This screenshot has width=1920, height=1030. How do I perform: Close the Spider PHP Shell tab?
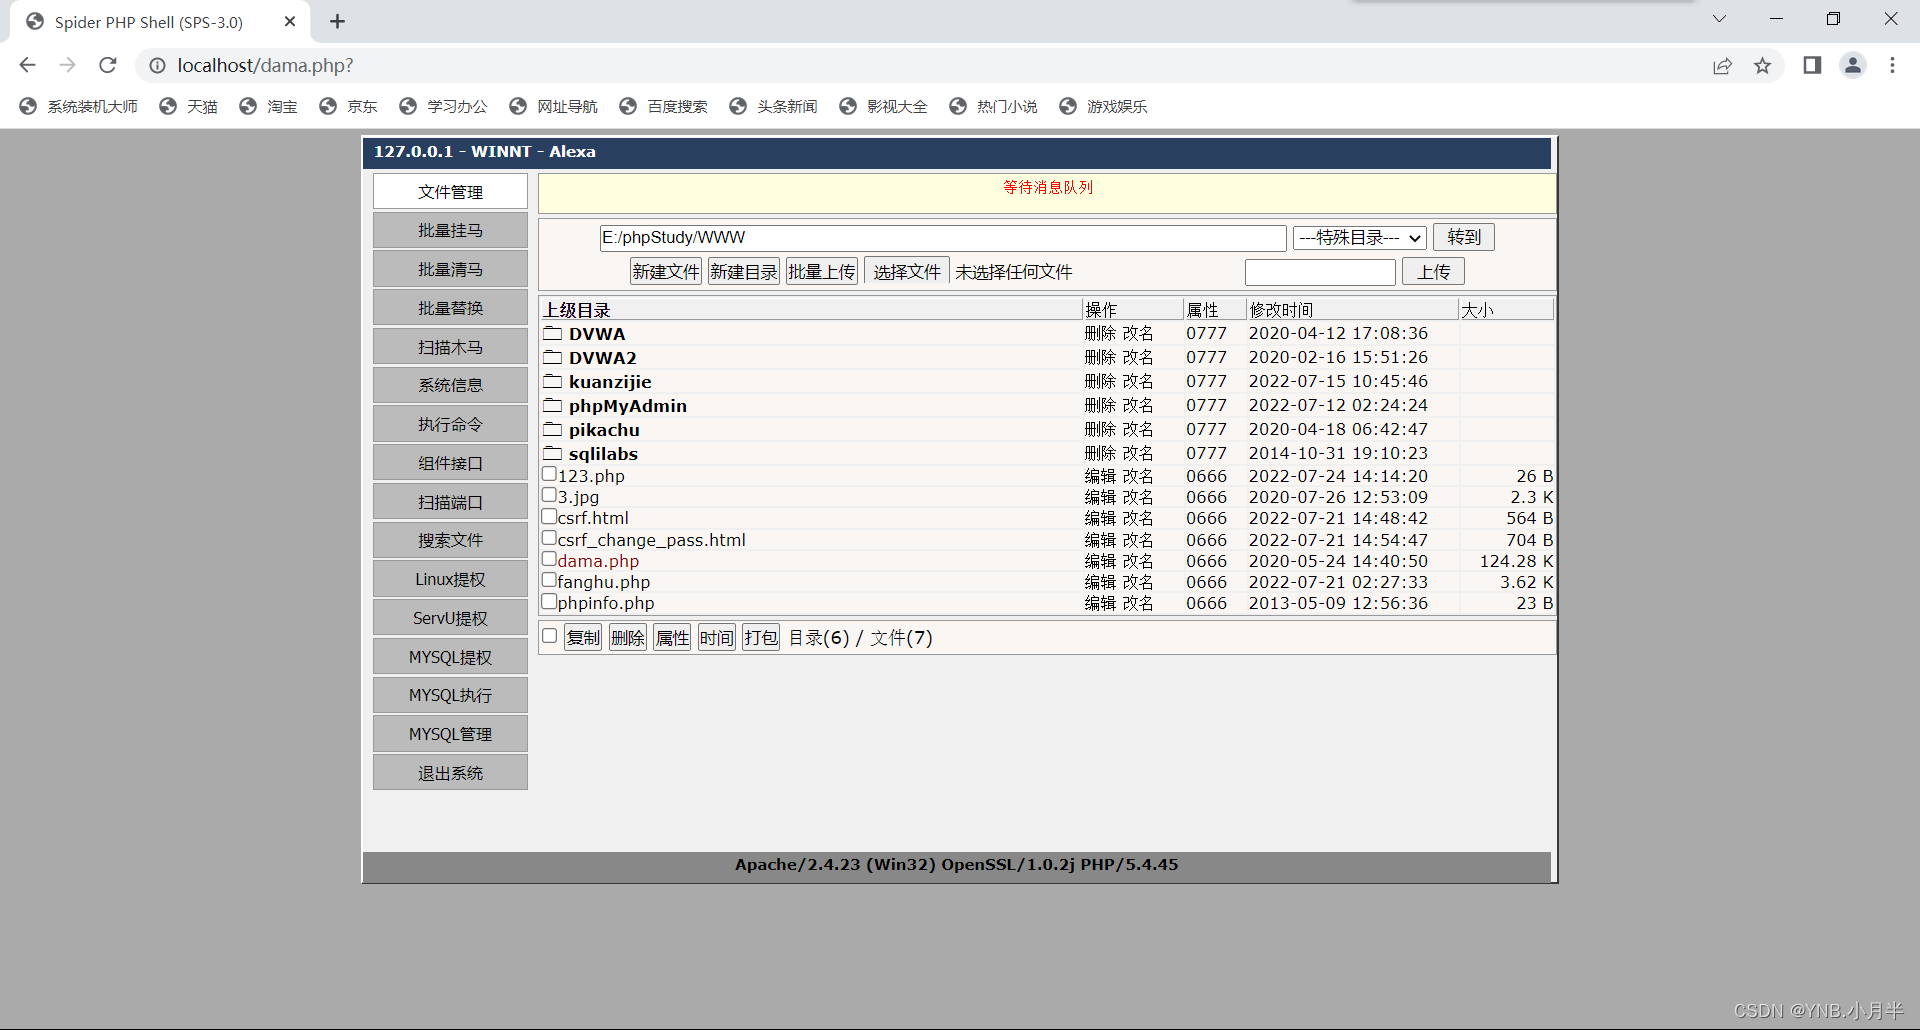pyautogui.click(x=290, y=21)
